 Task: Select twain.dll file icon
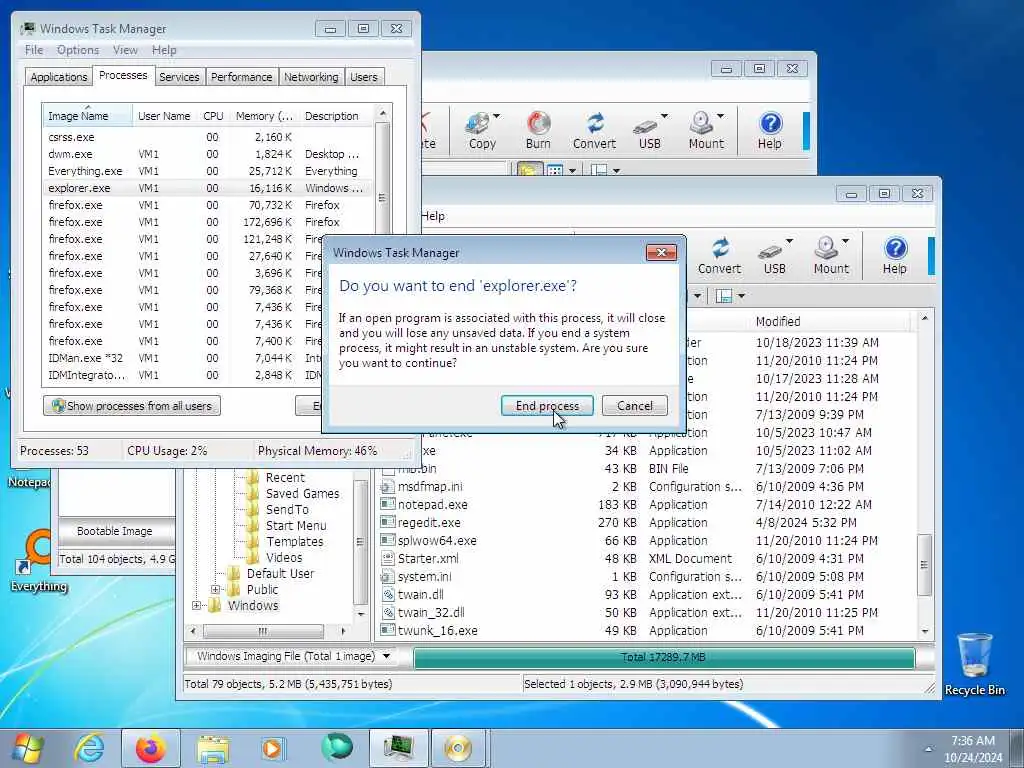coord(388,594)
